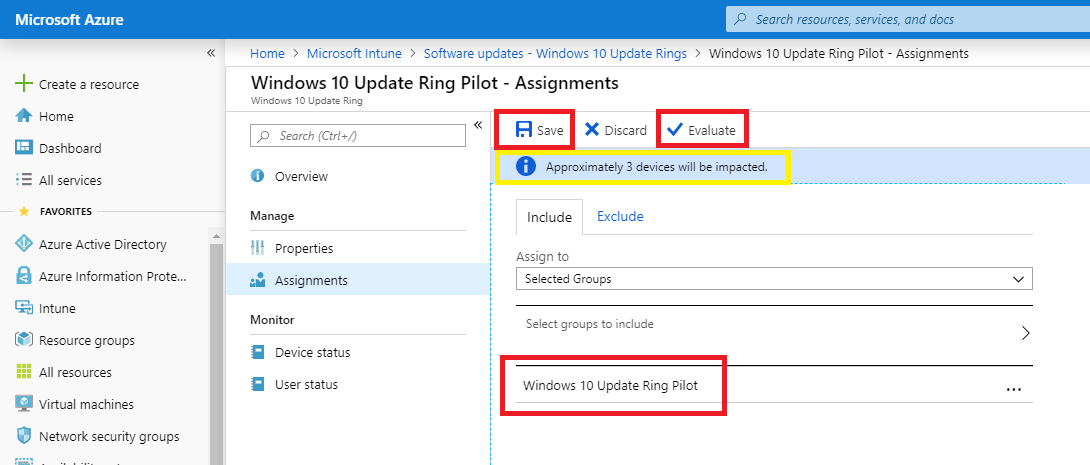This screenshot has width=1090, height=465.
Task: Click the Microsoft Intune breadcrumb link
Action: (355, 54)
